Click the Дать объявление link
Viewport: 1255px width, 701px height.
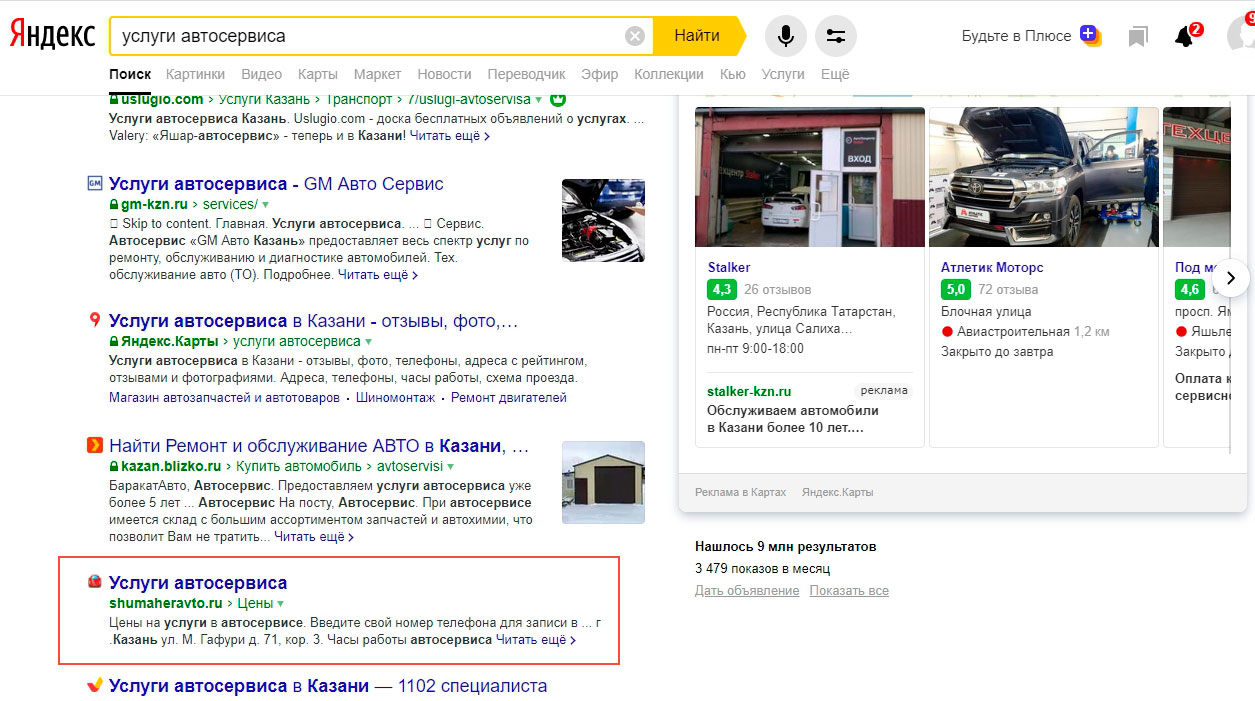pyautogui.click(x=747, y=591)
